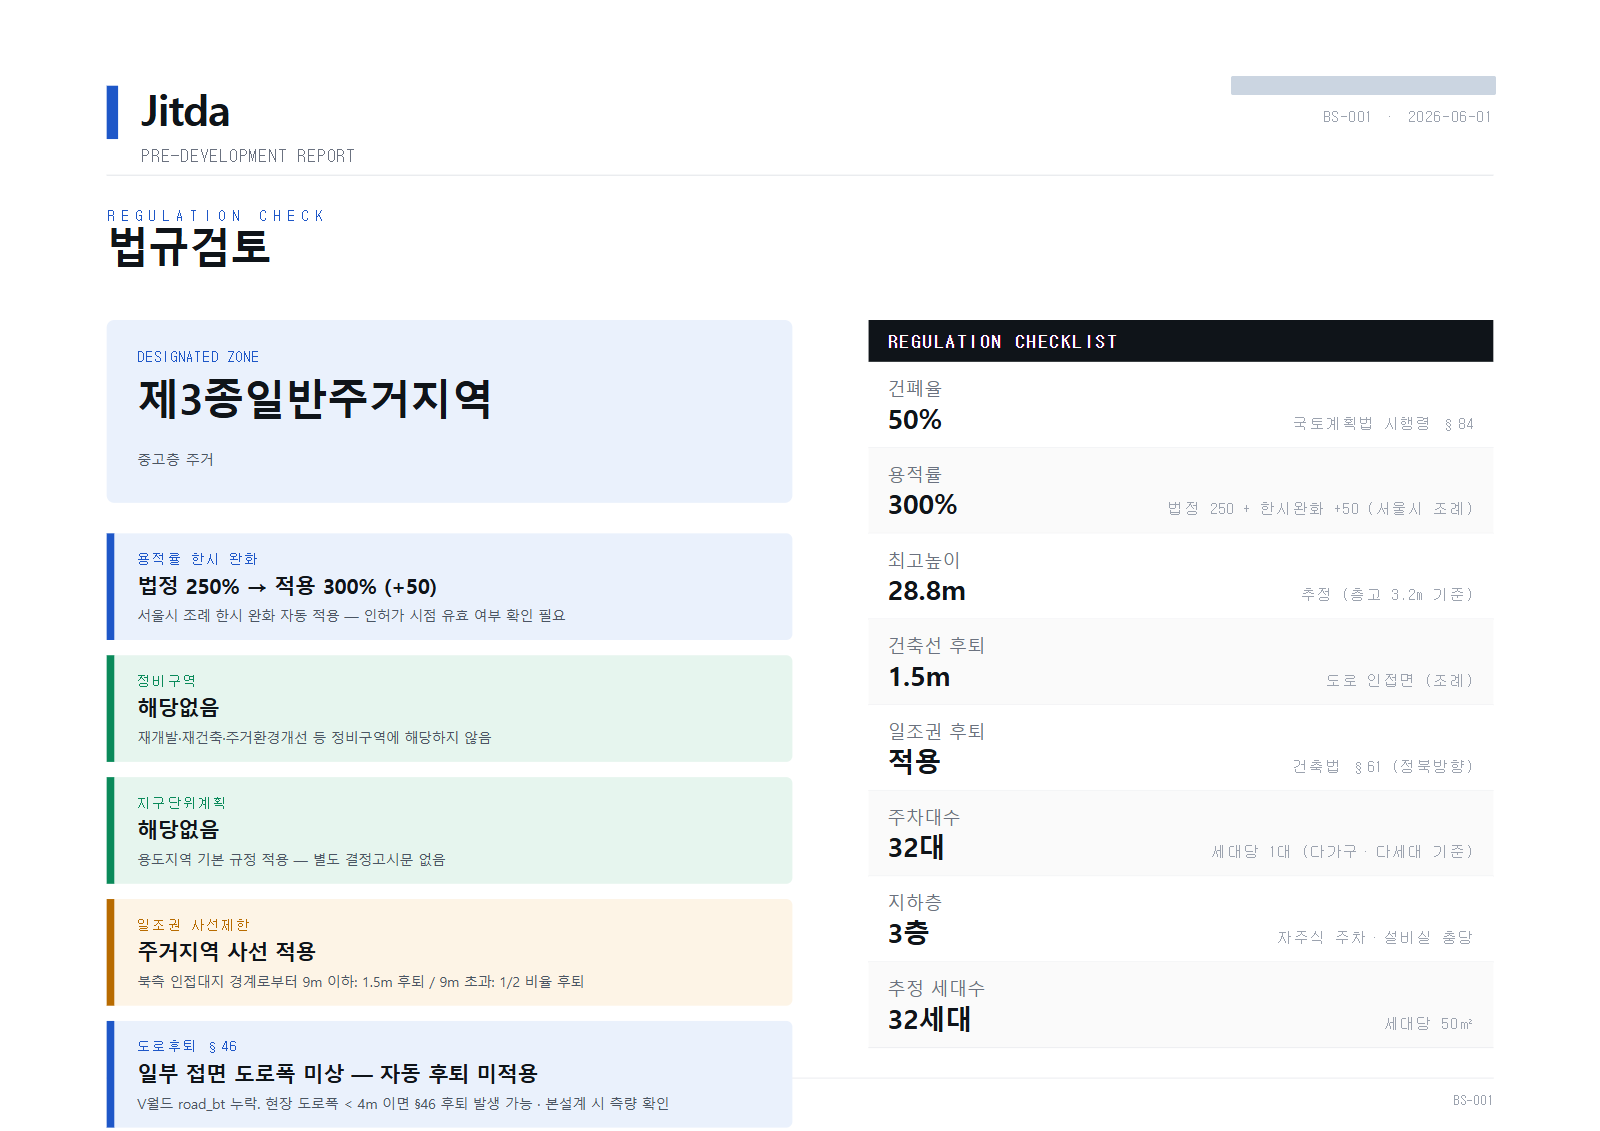Click the 건폐율 row label
The image size is (1600, 1131).
(x=915, y=389)
